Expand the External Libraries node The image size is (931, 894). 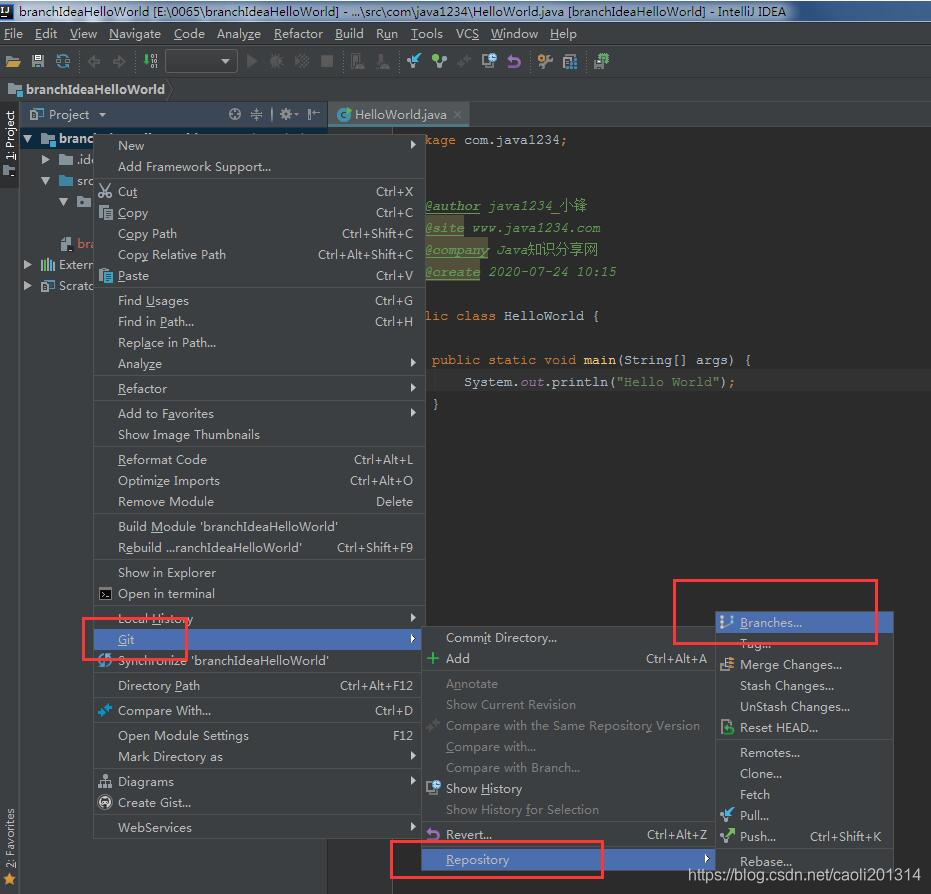(x=27, y=265)
